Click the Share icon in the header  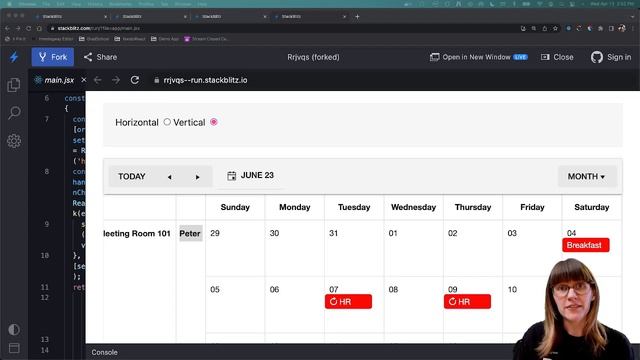point(88,57)
